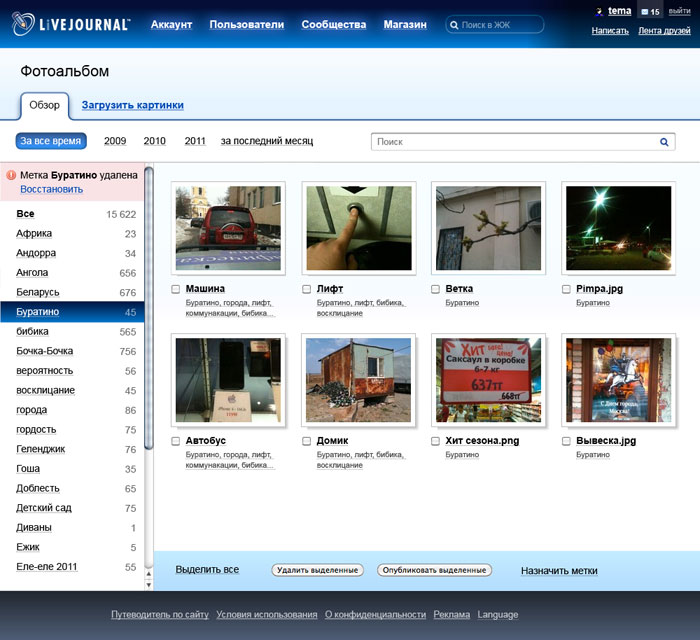Switch to the Загрузить картинки tab
Viewport: 700px width, 640px height.
132,105
